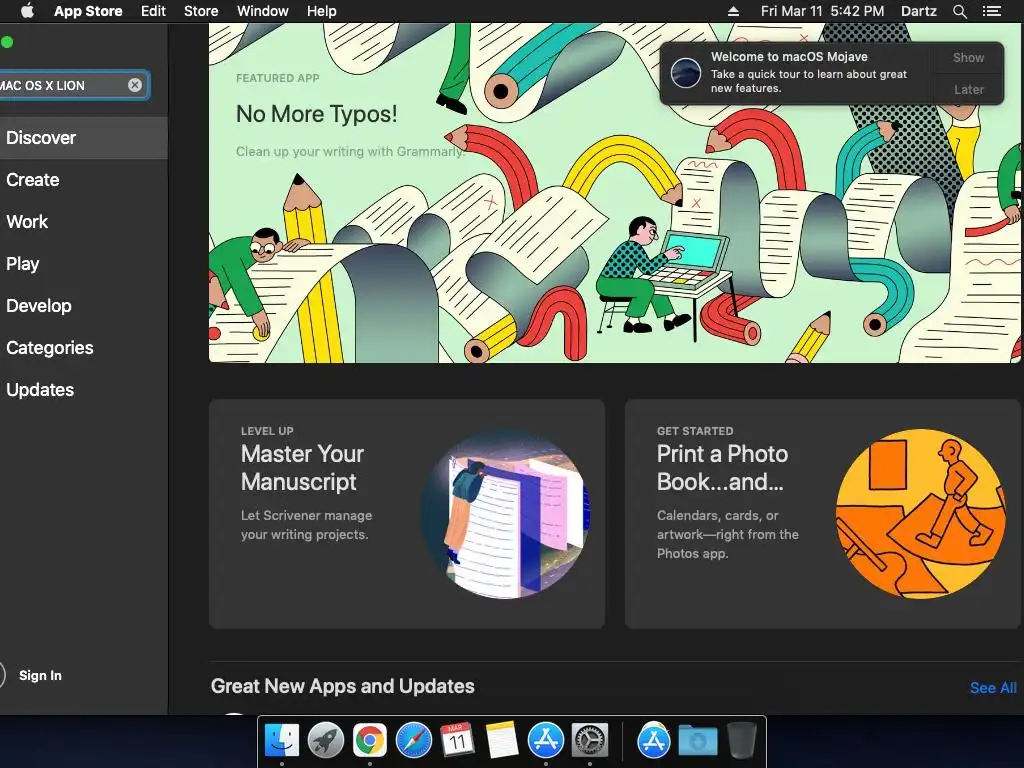Open the Apple menu icon

click(x=27, y=11)
